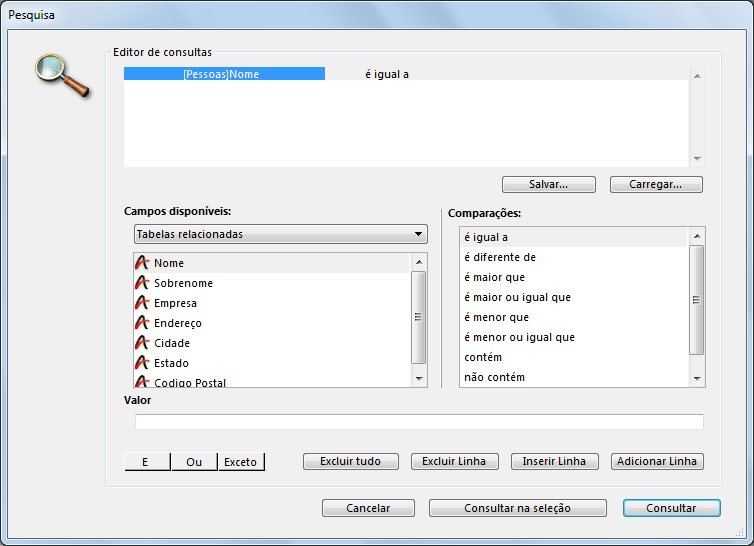Screen dimensions: 754x546
Task: Click the Ou conjunction button
Action: pos(194,462)
